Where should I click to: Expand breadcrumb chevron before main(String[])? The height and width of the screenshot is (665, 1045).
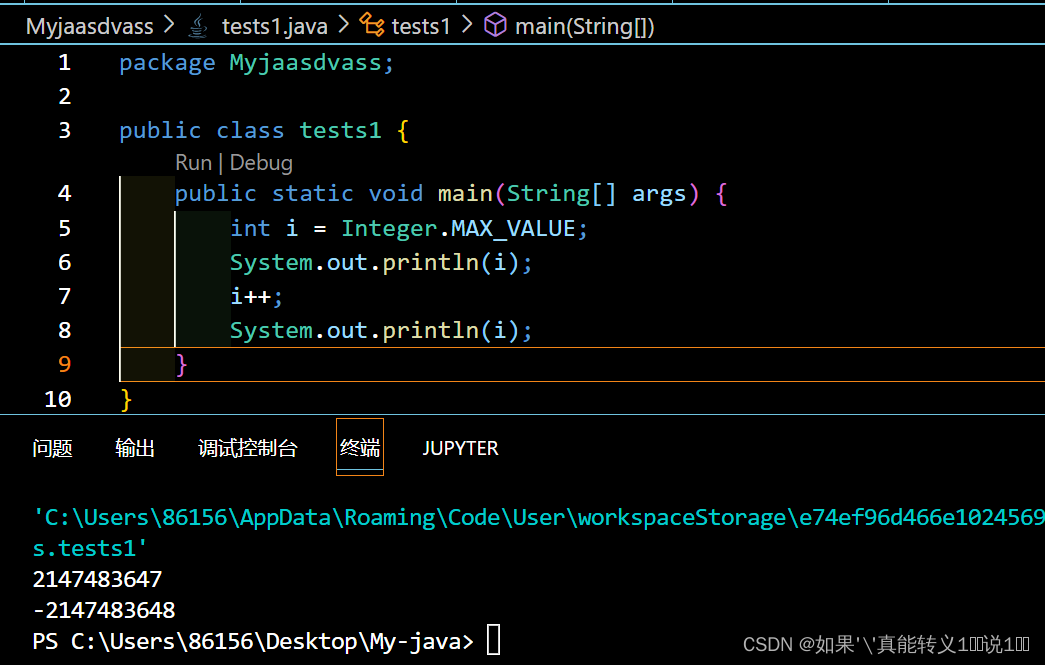467,25
